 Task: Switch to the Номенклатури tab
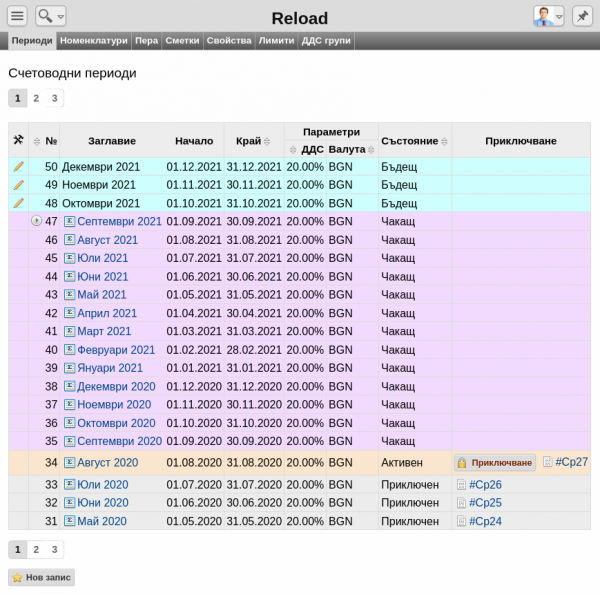[x=94, y=41]
